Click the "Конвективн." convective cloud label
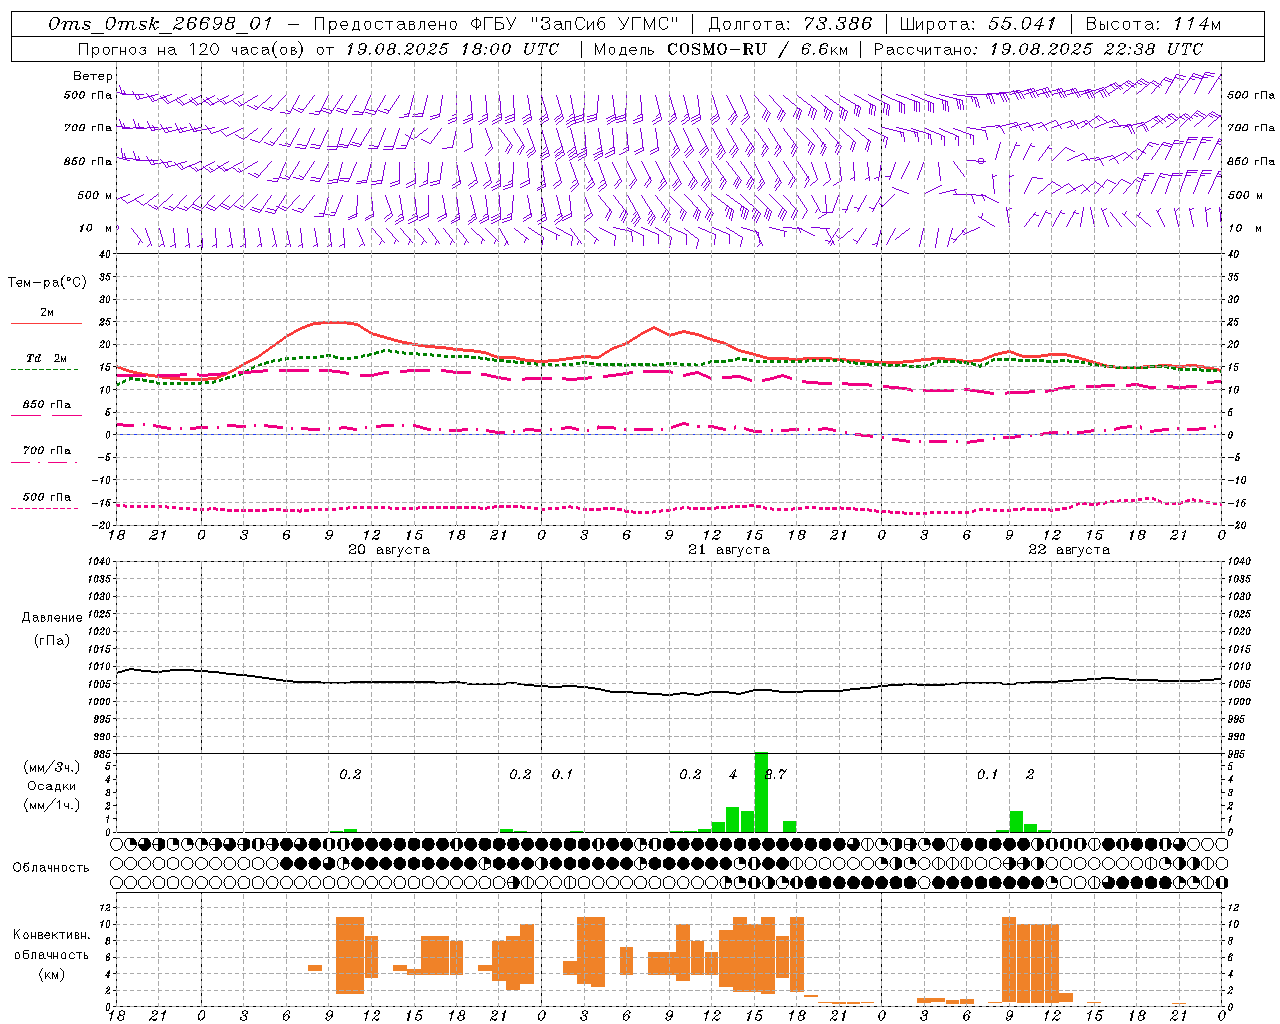The width and height of the screenshot is (1280, 1024). point(51,935)
